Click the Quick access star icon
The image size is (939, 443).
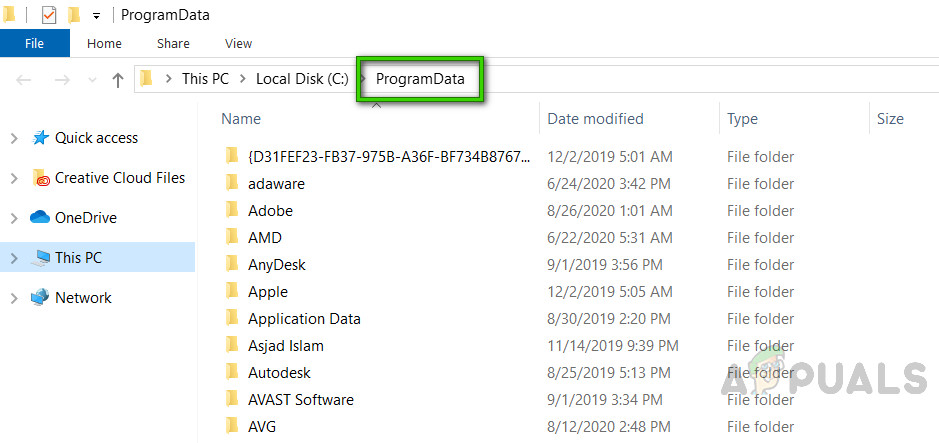(x=40, y=138)
